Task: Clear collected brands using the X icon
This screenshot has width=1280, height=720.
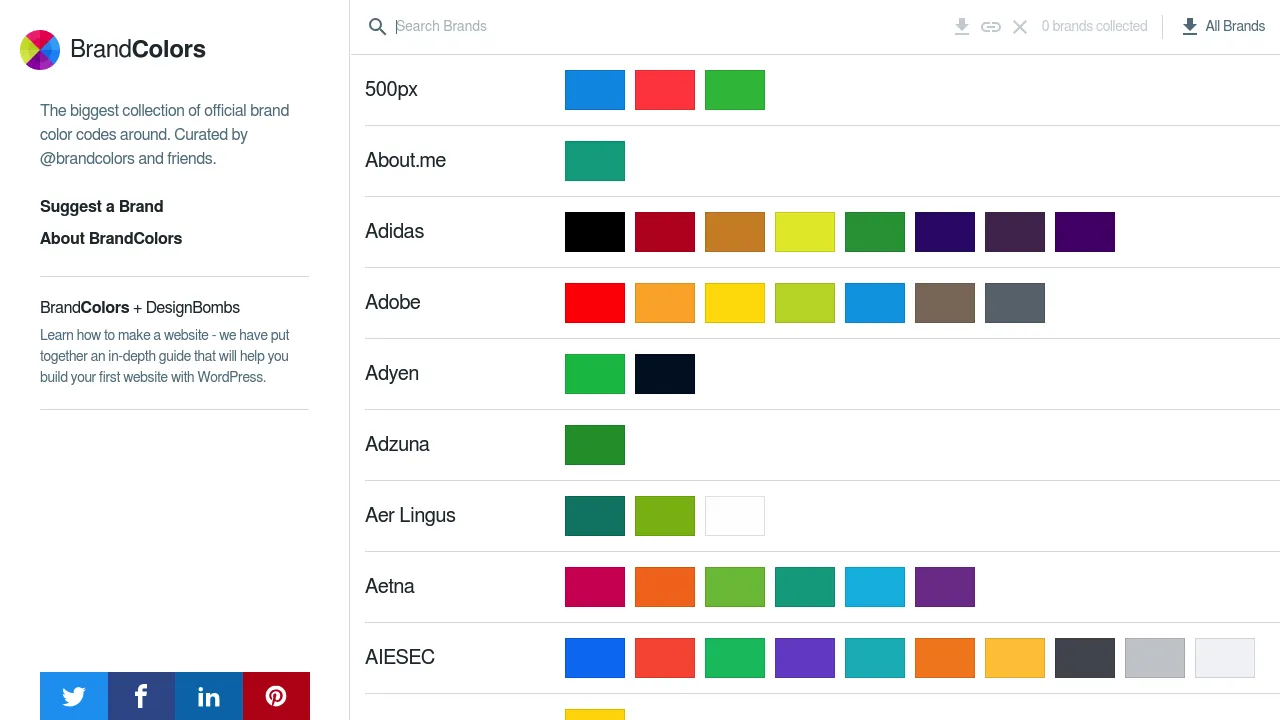Action: pyautogui.click(x=1019, y=26)
